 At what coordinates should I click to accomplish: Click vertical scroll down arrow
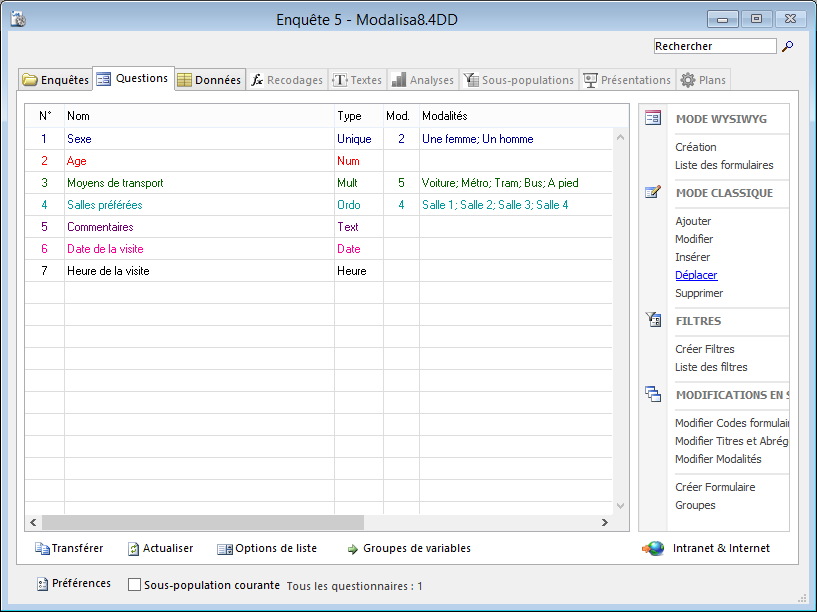(x=620, y=506)
